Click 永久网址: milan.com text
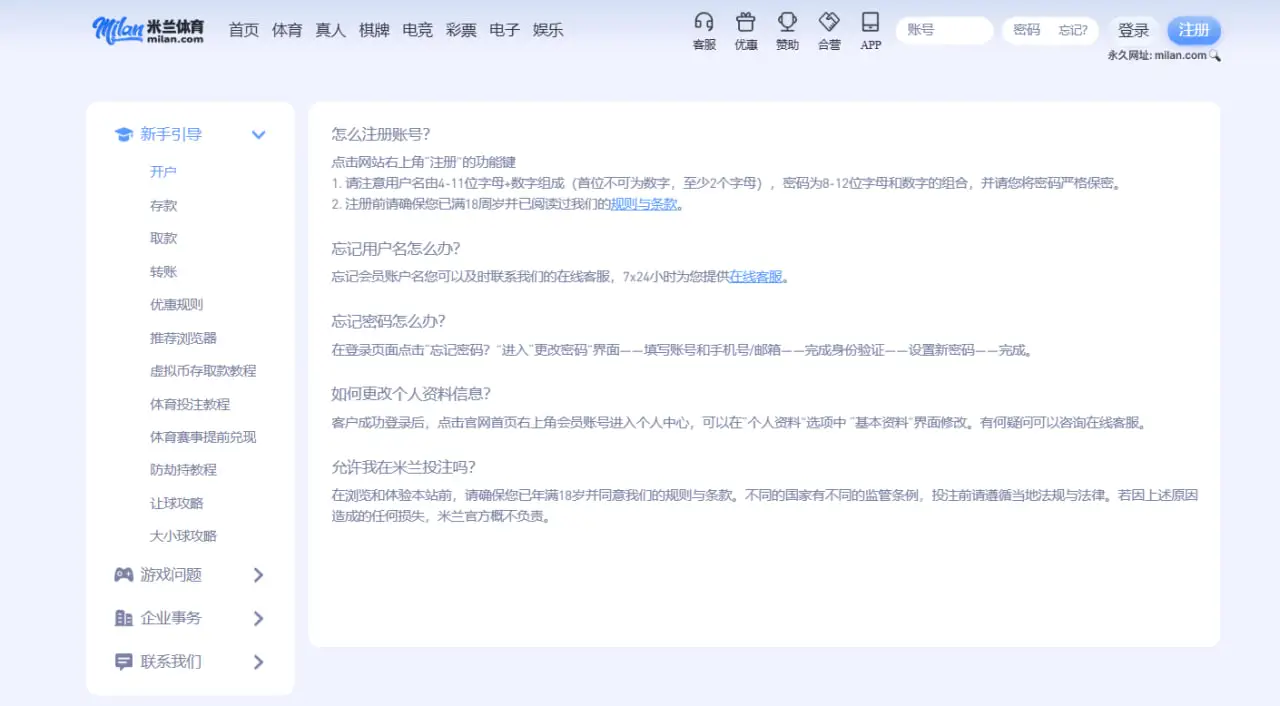Viewport: 1280px width, 706px height. tap(1157, 56)
